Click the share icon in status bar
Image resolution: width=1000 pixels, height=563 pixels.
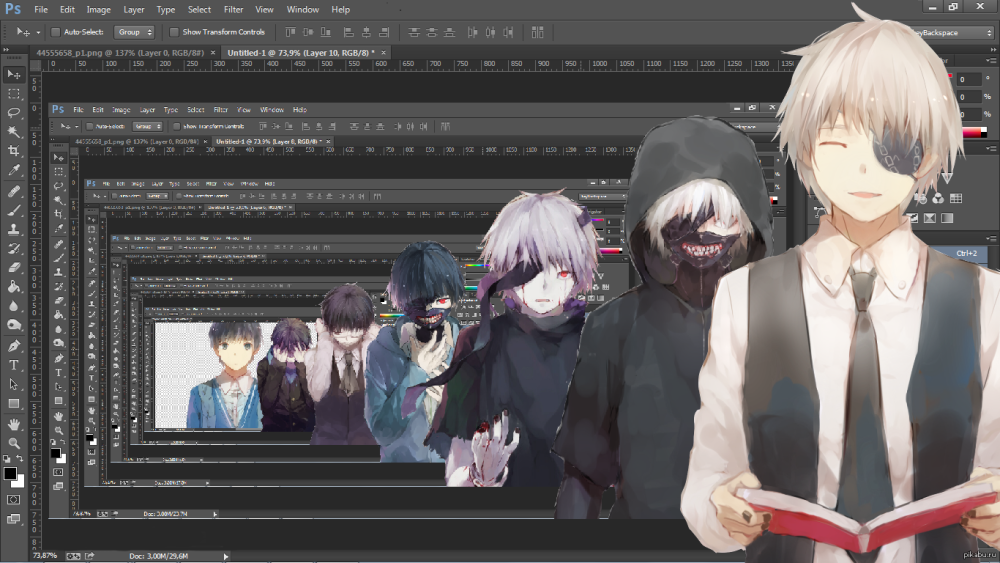tap(90, 556)
